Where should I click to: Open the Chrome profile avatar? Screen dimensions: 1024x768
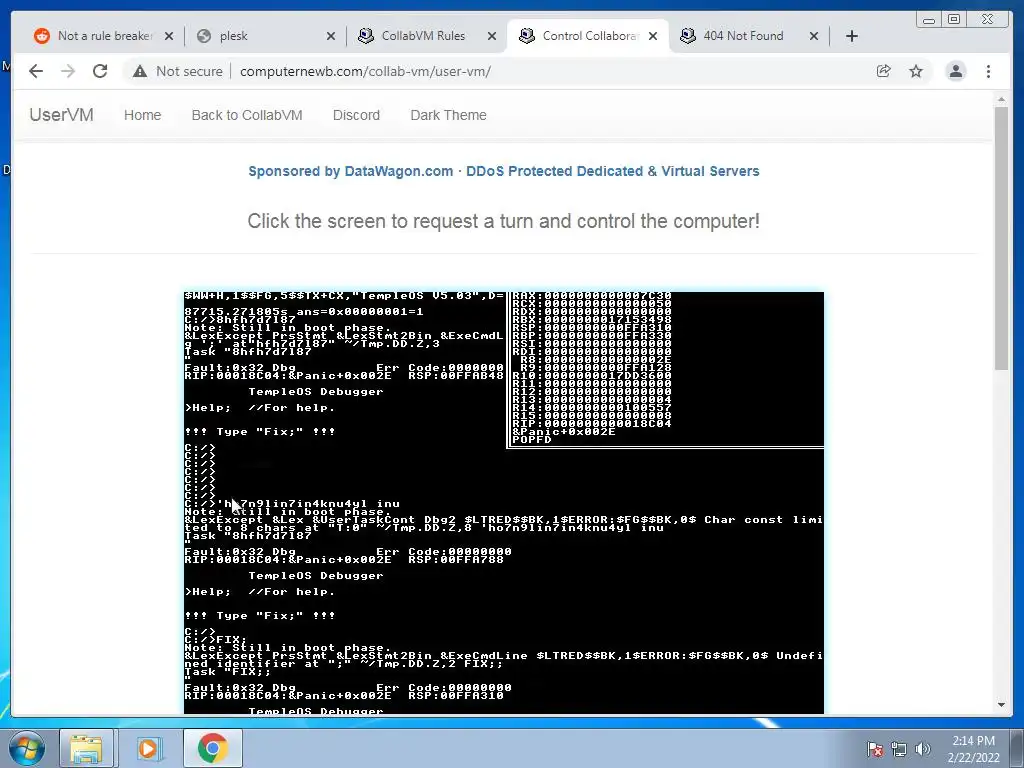point(955,71)
